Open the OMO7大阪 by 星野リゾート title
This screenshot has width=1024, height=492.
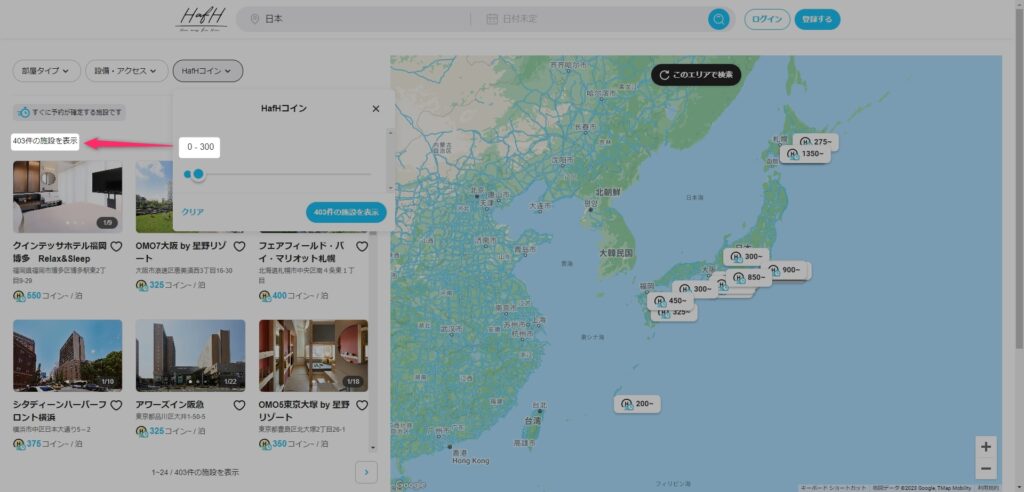(x=183, y=252)
